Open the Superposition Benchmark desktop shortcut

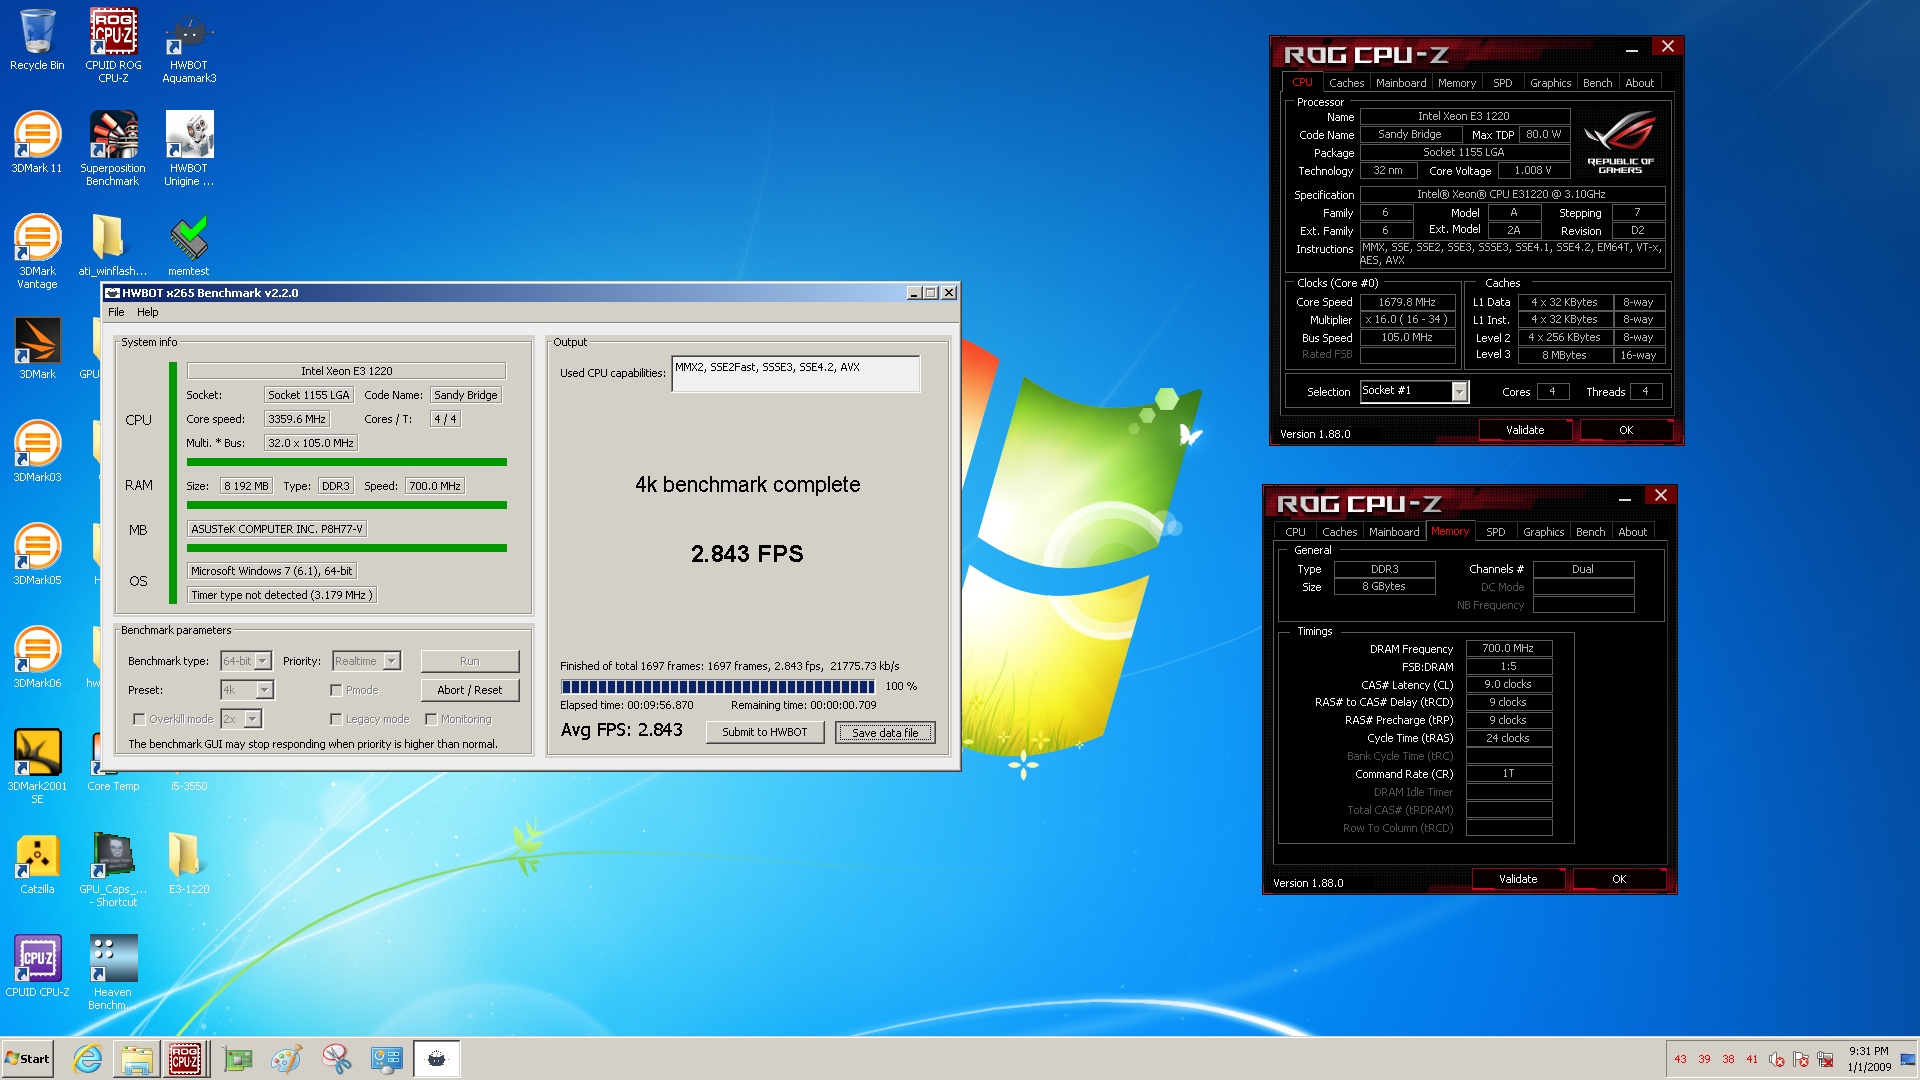113,148
